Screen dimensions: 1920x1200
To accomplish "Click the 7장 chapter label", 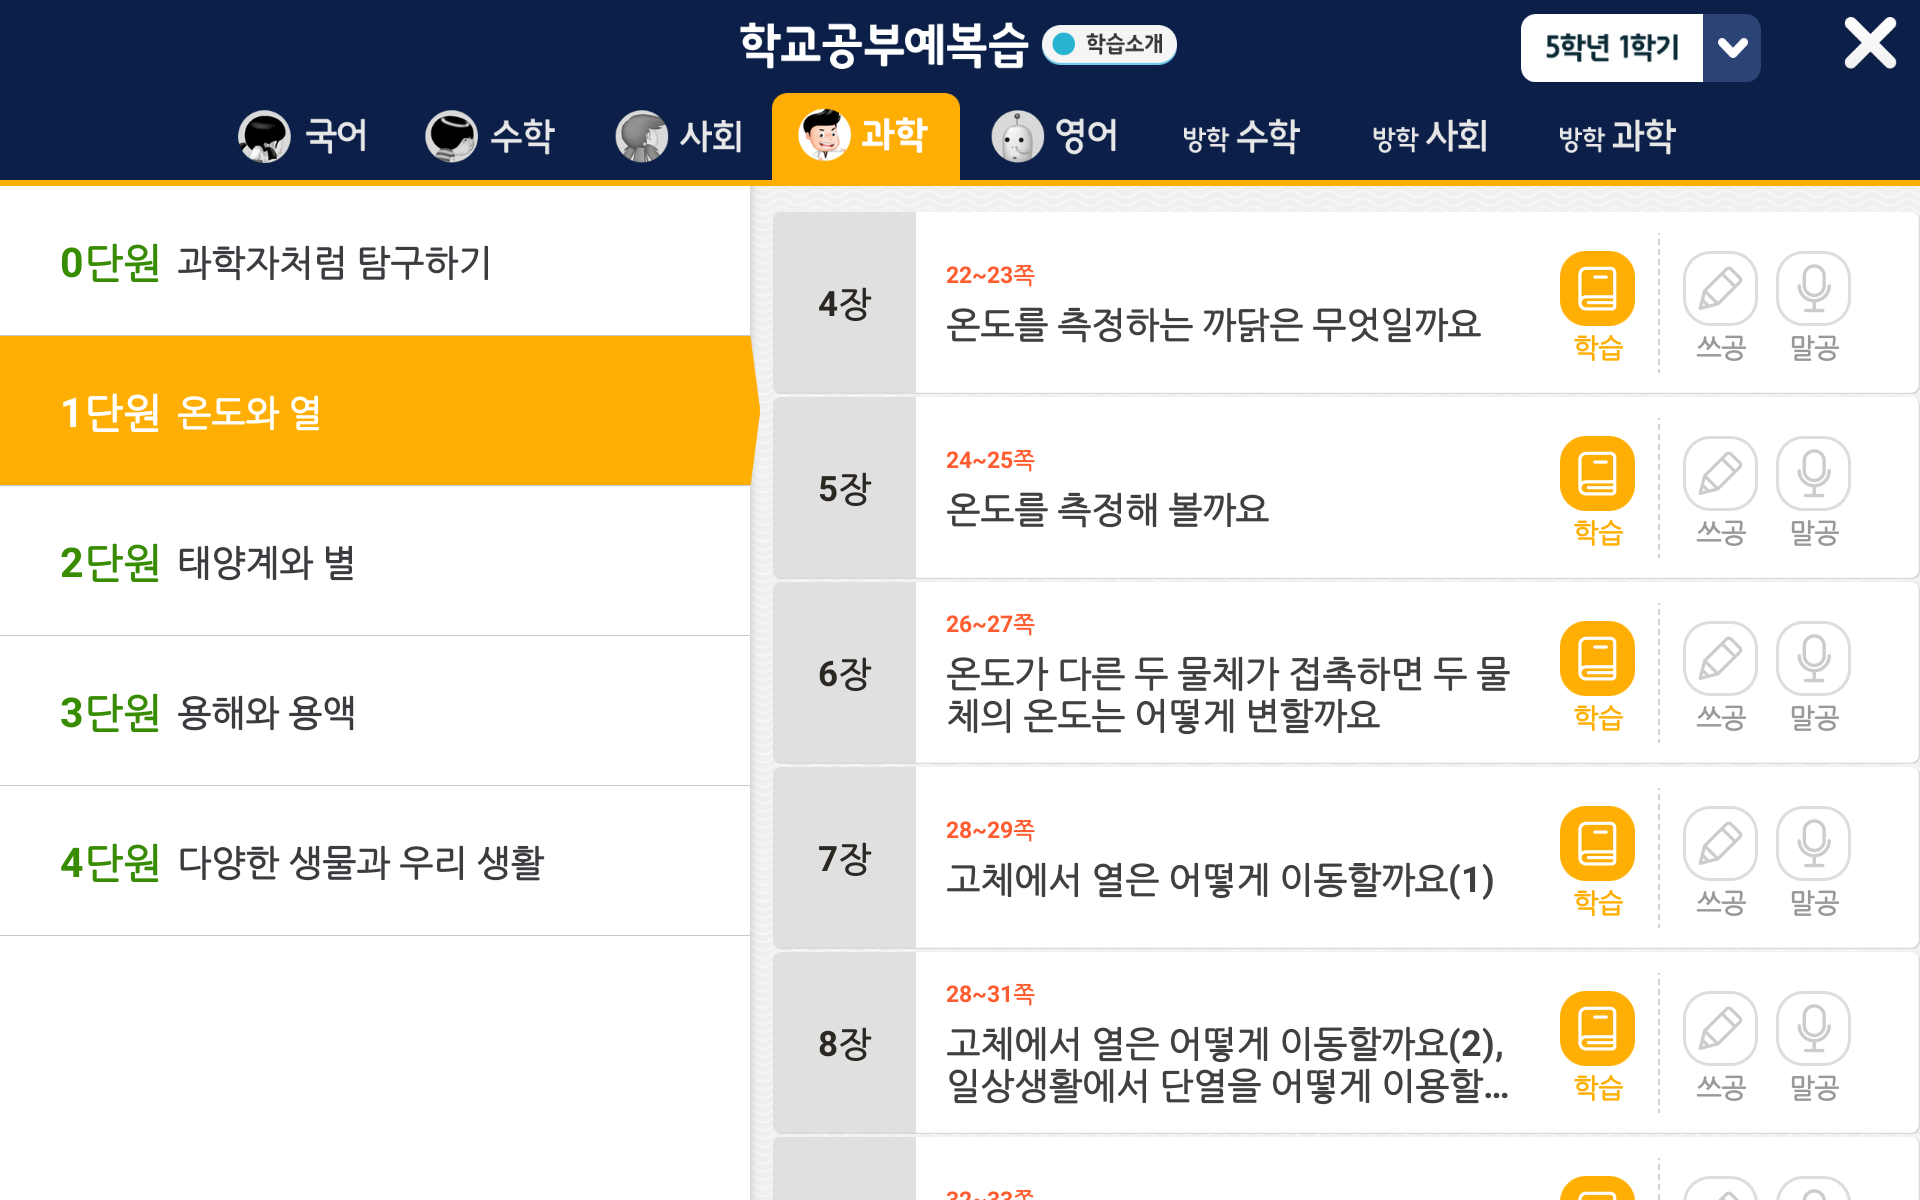I will 844,858.
